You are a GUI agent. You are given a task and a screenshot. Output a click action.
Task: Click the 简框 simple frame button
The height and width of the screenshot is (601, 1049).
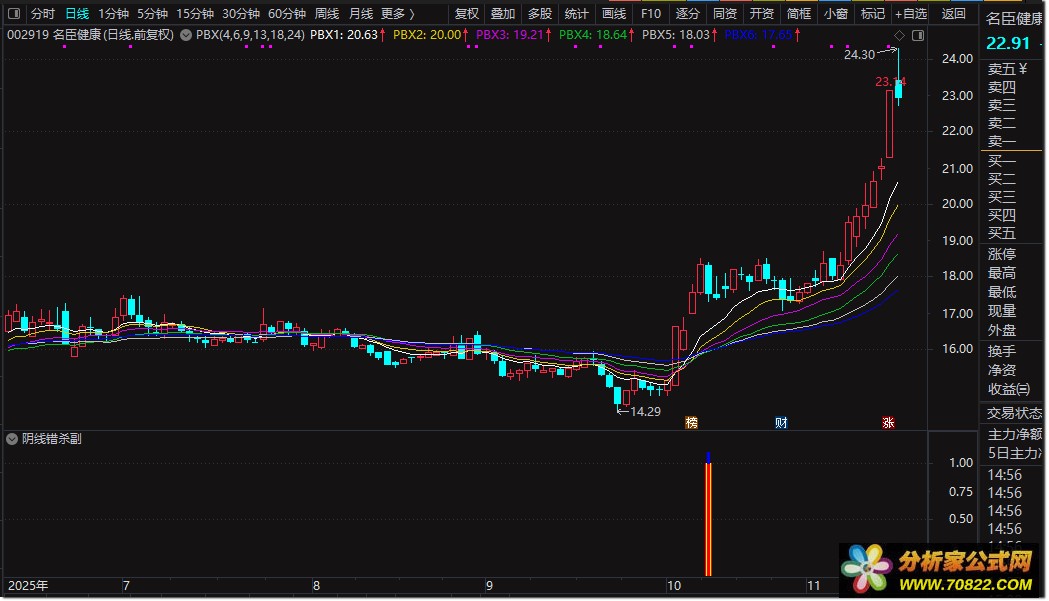coord(799,13)
